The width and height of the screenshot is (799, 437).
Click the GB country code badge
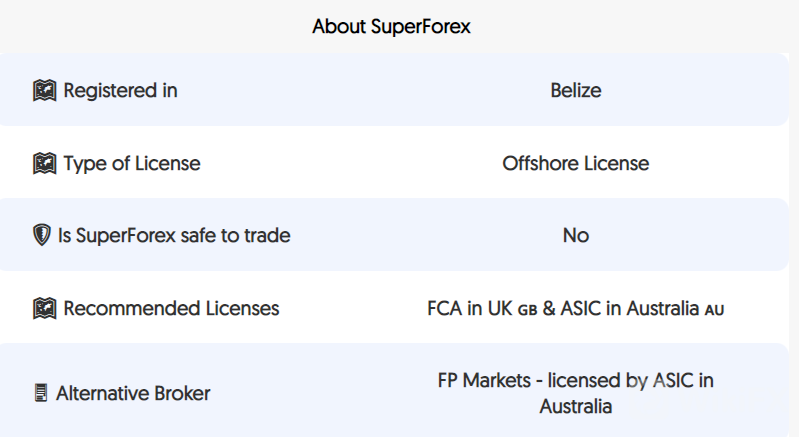(527, 310)
